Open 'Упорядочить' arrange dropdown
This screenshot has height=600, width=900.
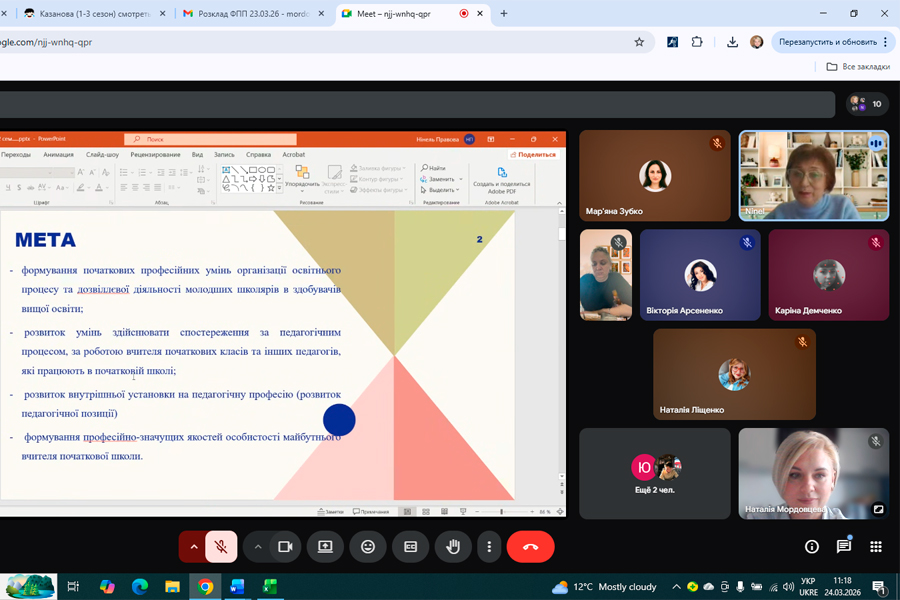coord(302,178)
